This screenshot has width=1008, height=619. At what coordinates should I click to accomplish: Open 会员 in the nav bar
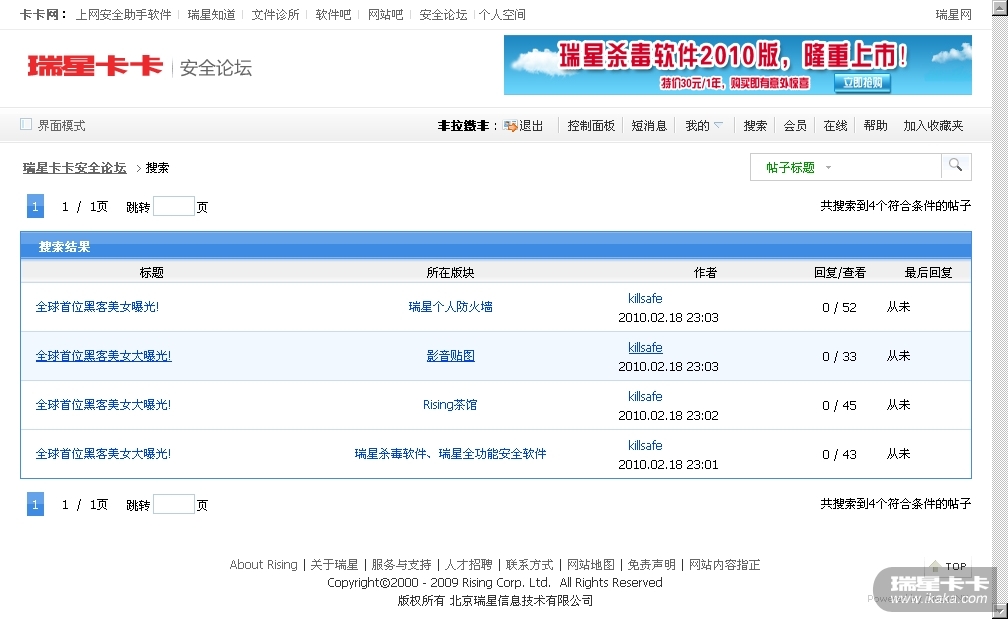point(795,126)
